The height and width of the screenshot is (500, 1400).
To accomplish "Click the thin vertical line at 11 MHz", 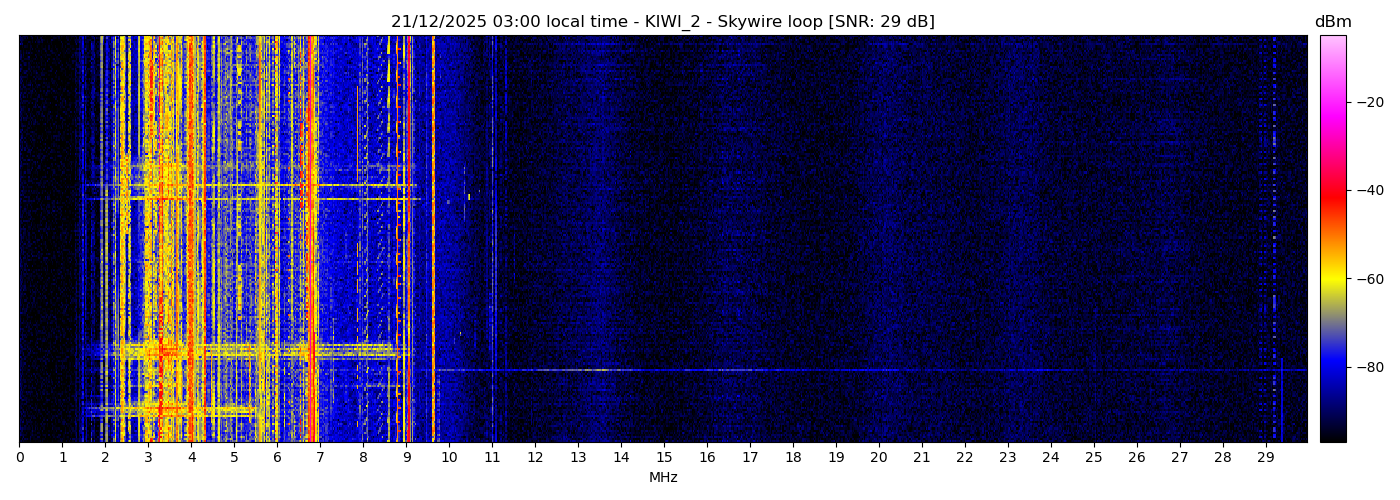I will pos(493,240).
